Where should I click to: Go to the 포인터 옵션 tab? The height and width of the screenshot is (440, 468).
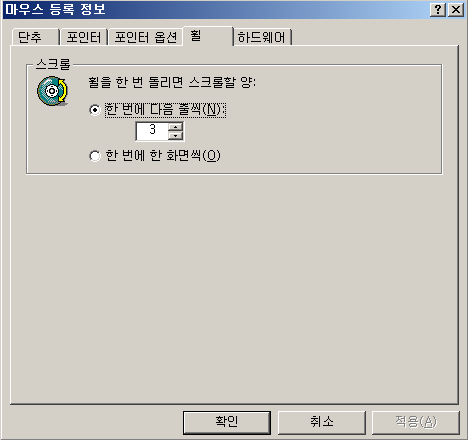coord(145,37)
